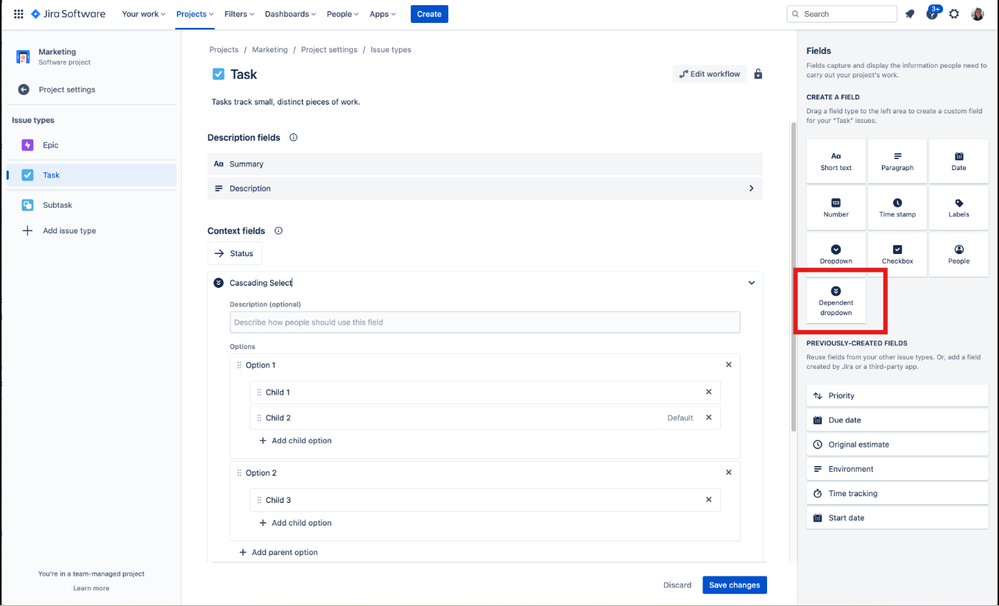Click the lock icon next to Edit workflow
This screenshot has height=606, width=999.
click(x=758, y=74)
